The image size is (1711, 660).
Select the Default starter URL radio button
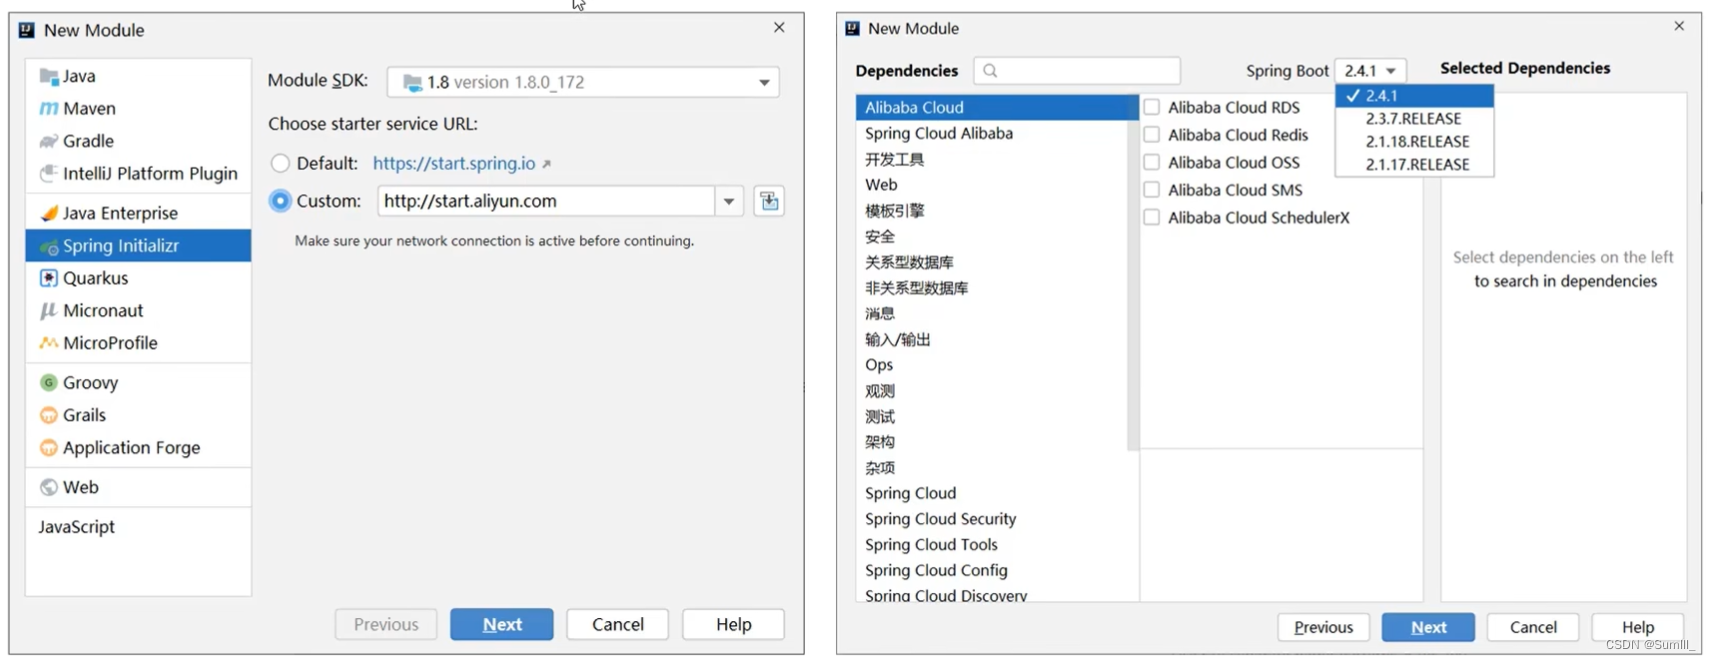280,163
